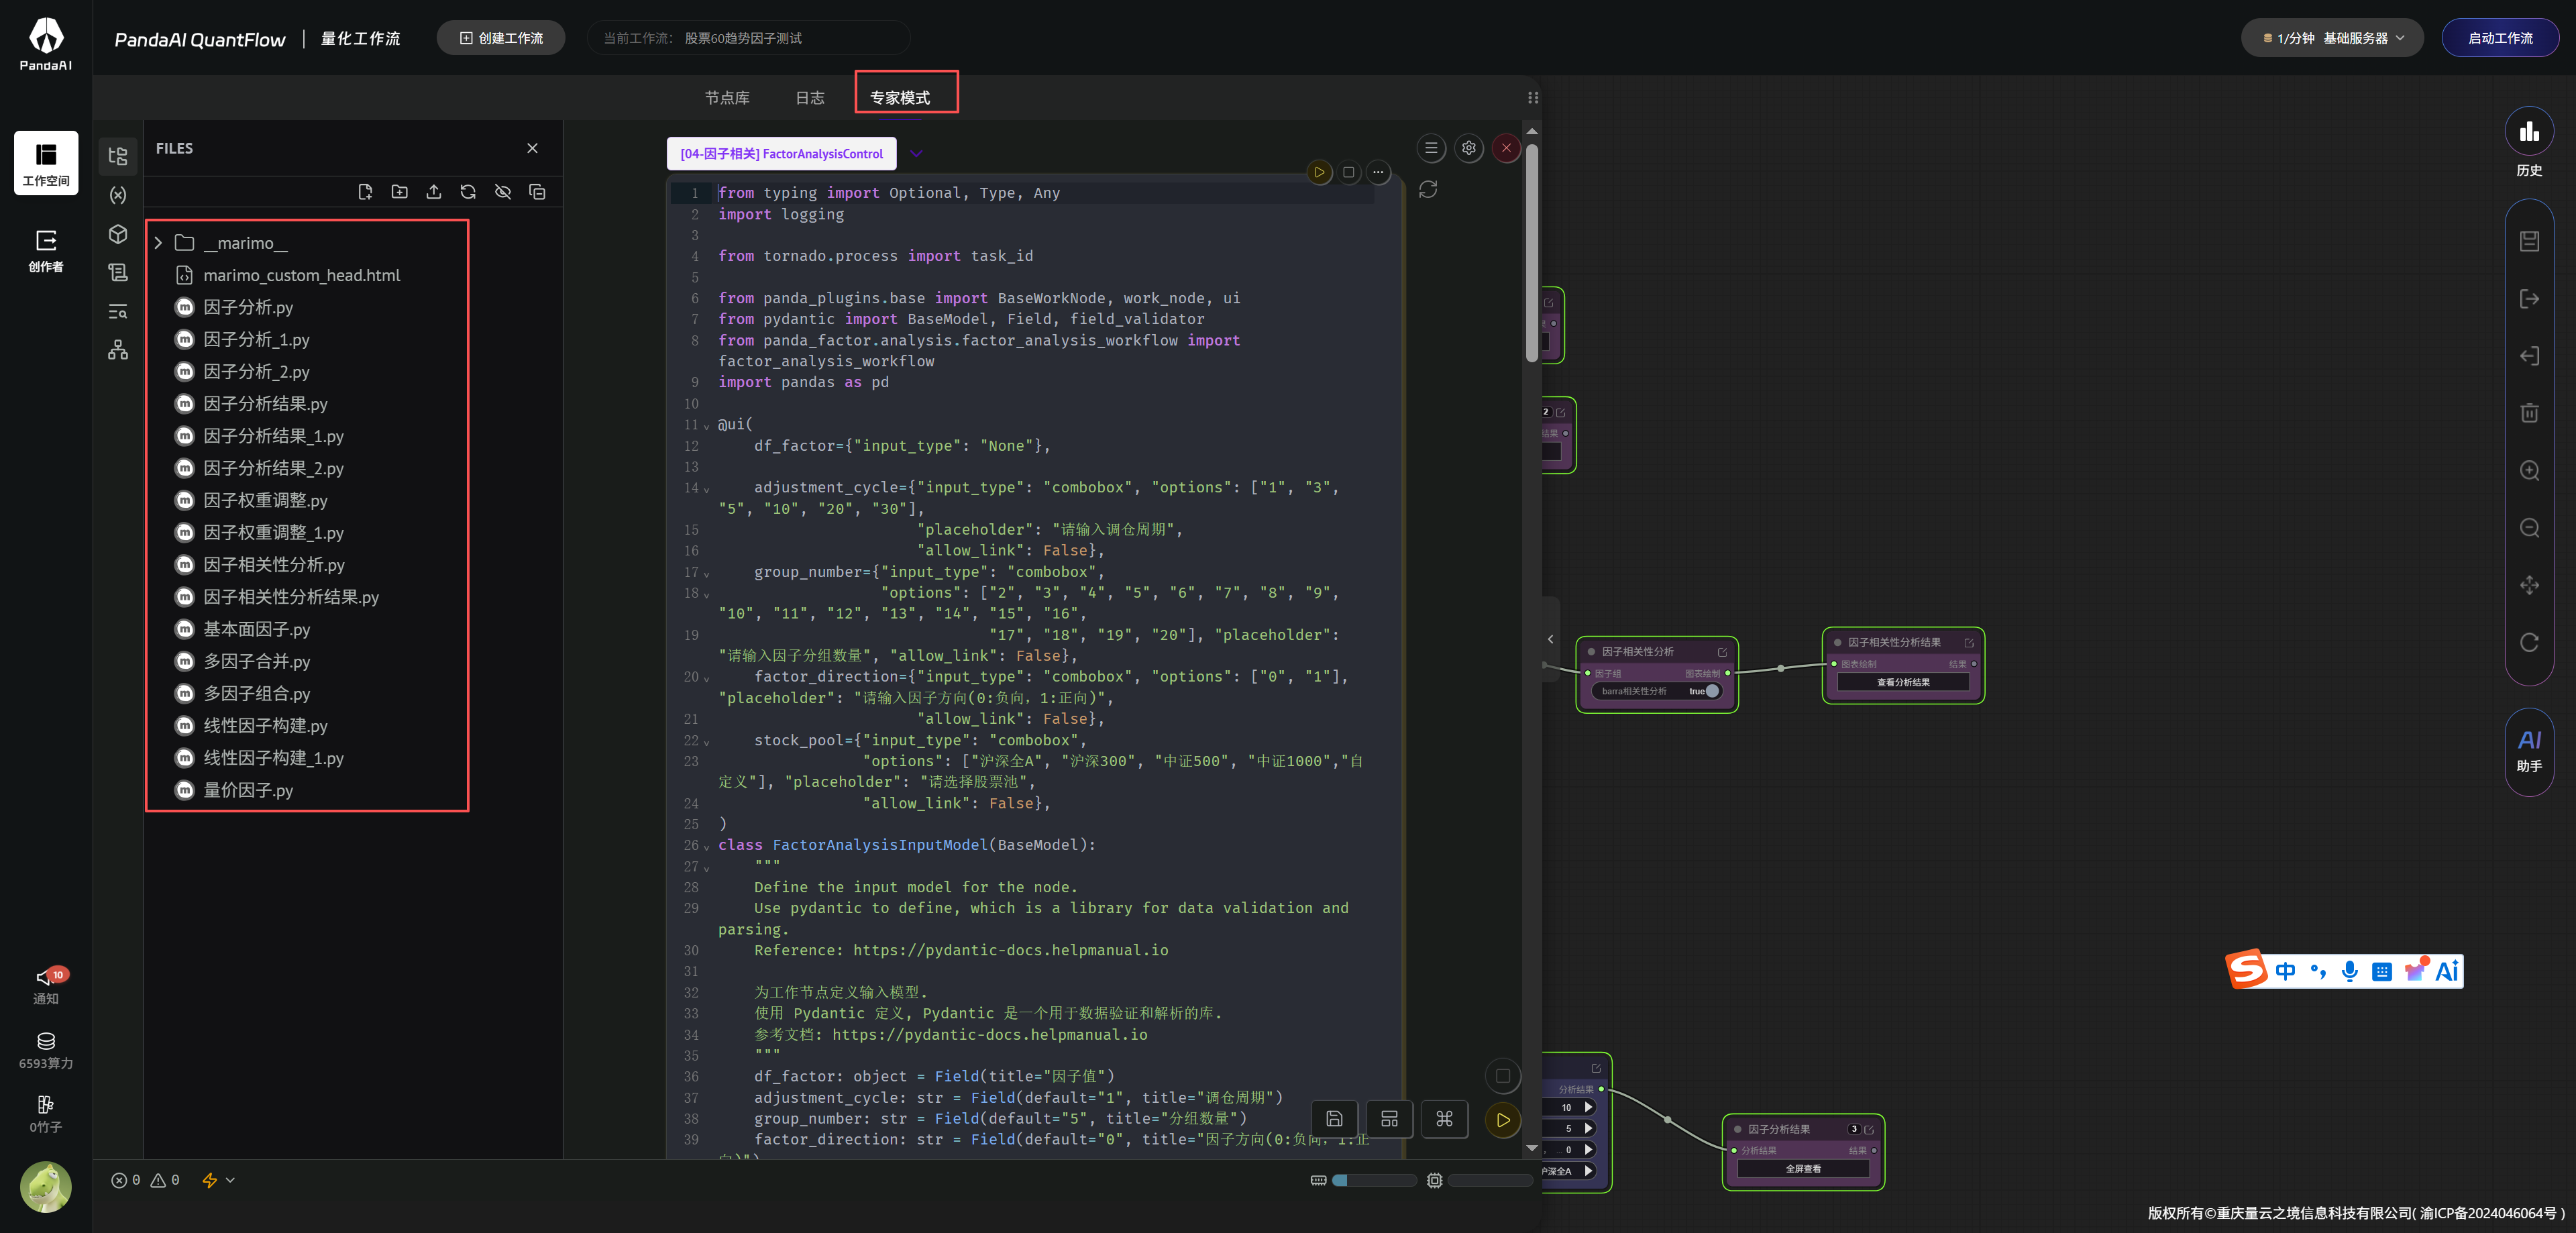Open the lightning on-startup dropdown in status bar

coord(218,1180)
